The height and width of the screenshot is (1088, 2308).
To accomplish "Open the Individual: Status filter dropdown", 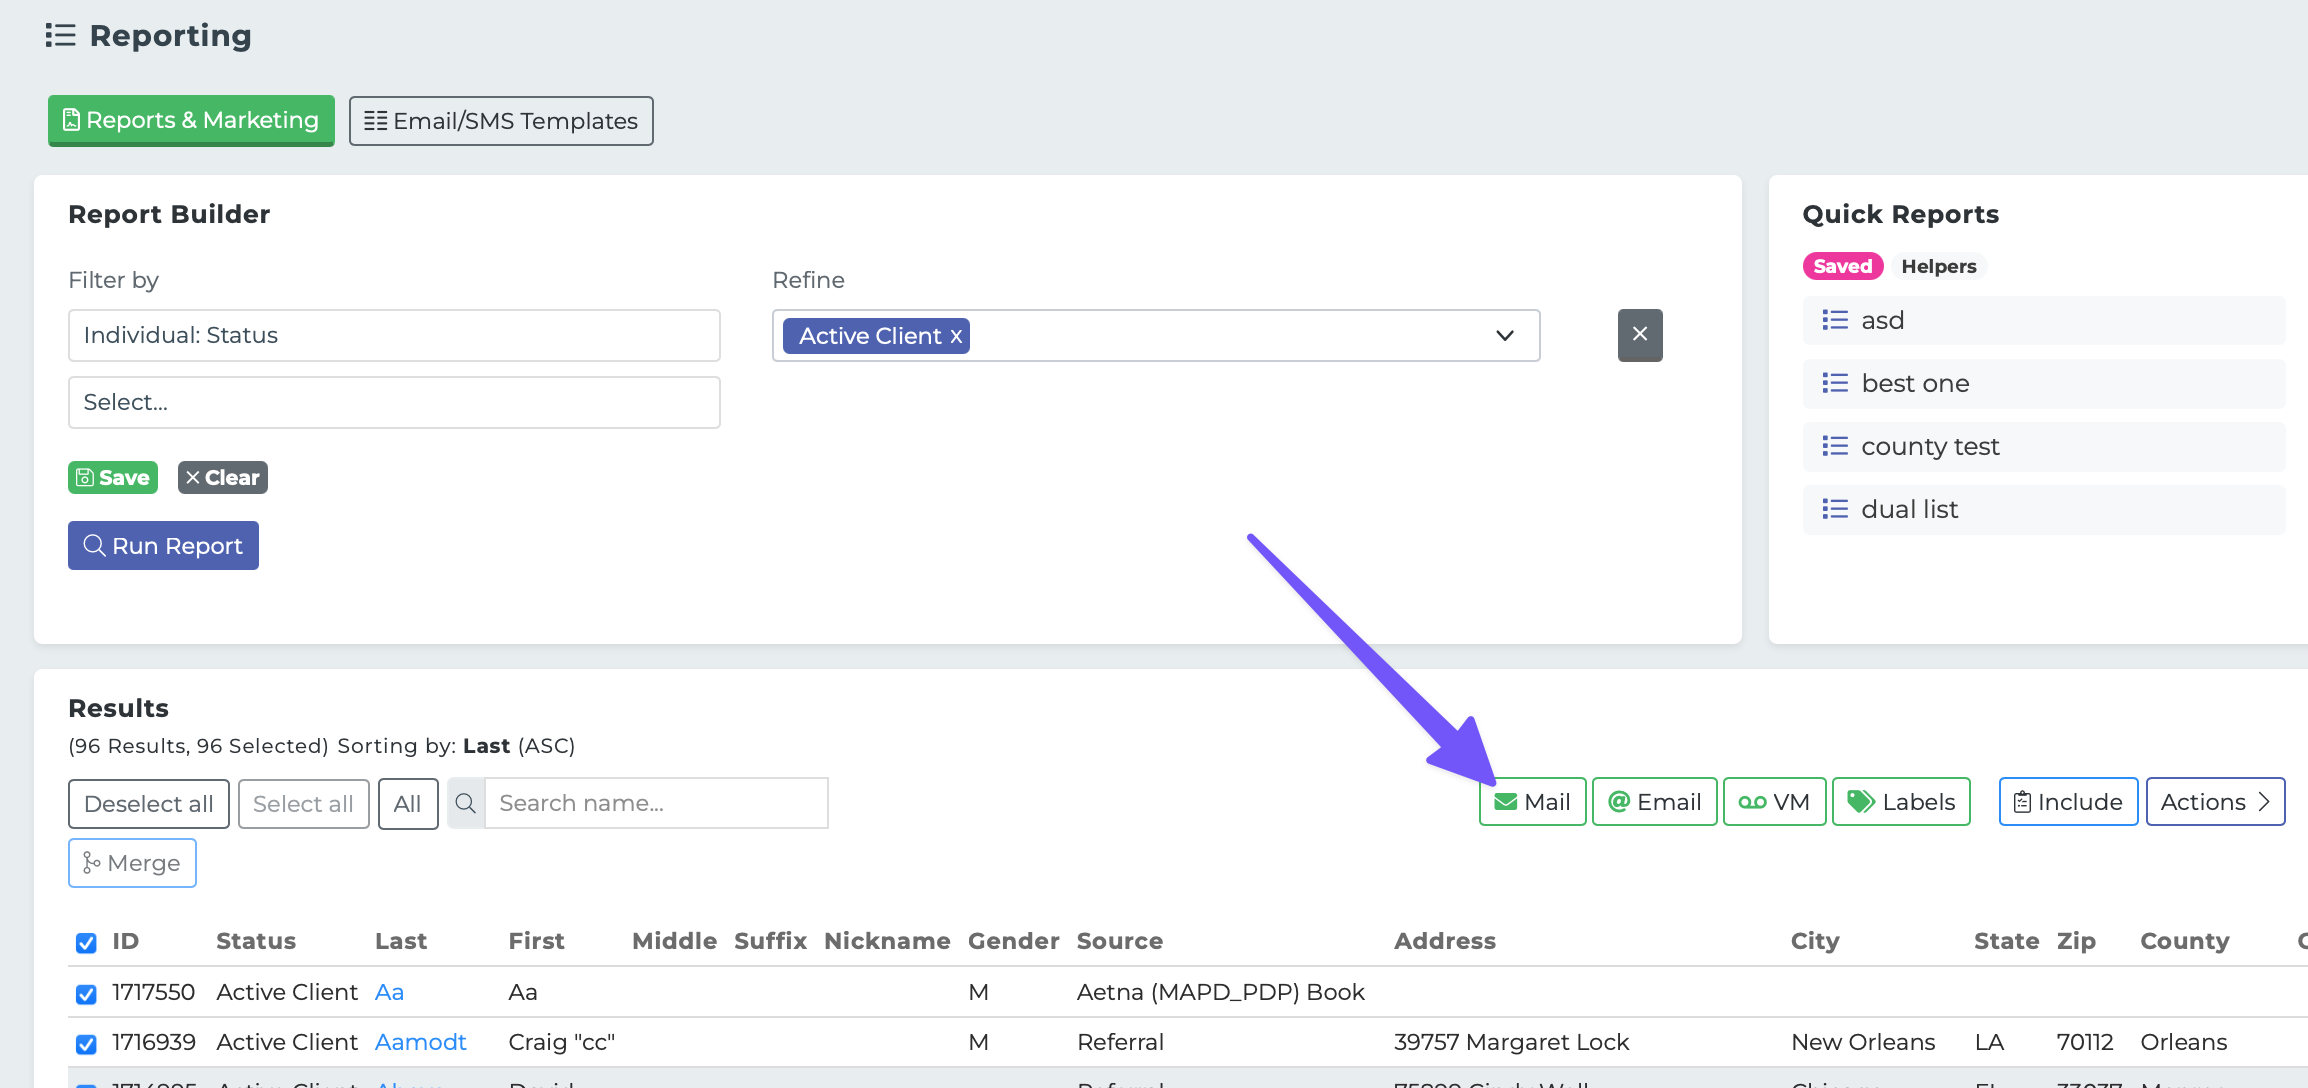I will click(x=394, y=335).
